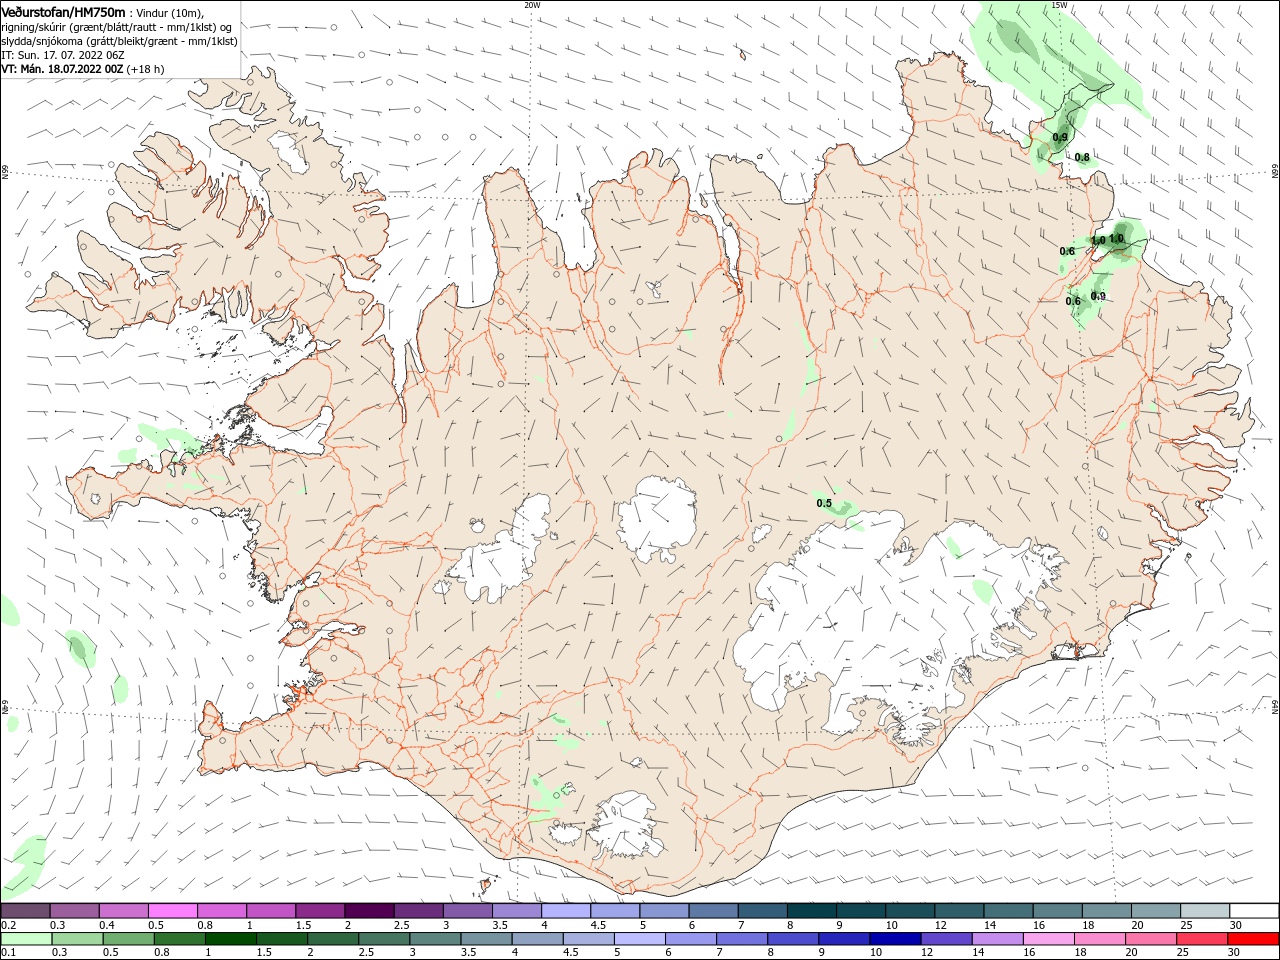Click the 66N latitude label on left edge
This screenshot has height=960, width=1280.
[5, 173]
